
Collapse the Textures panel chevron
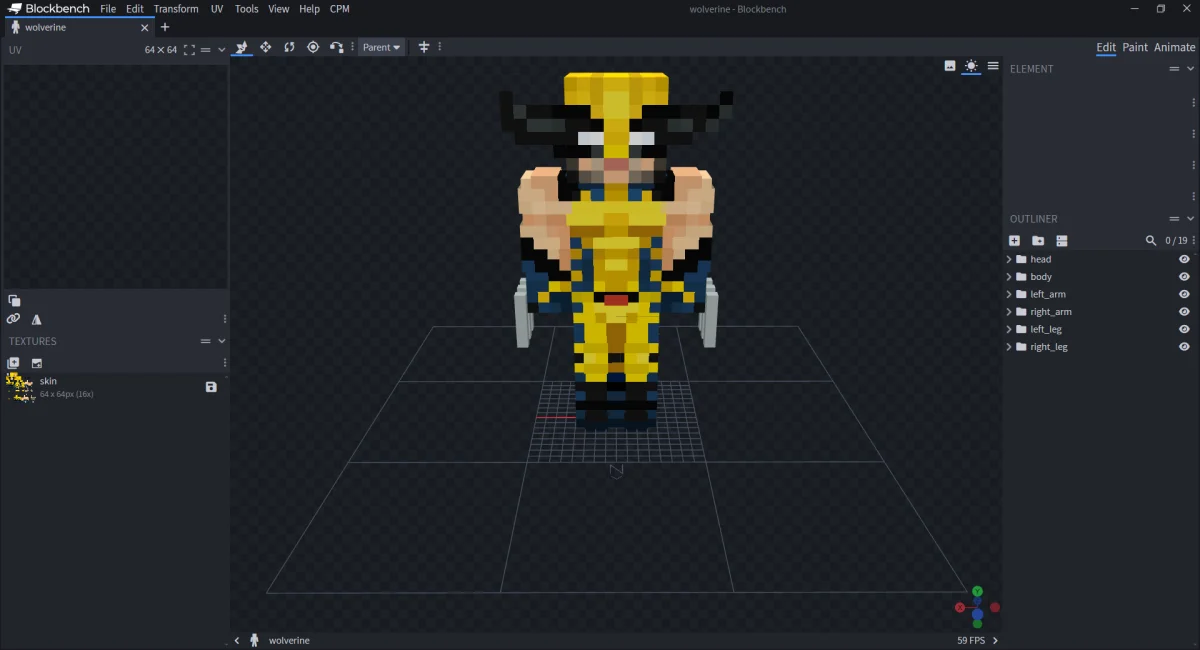pos(221,341)
